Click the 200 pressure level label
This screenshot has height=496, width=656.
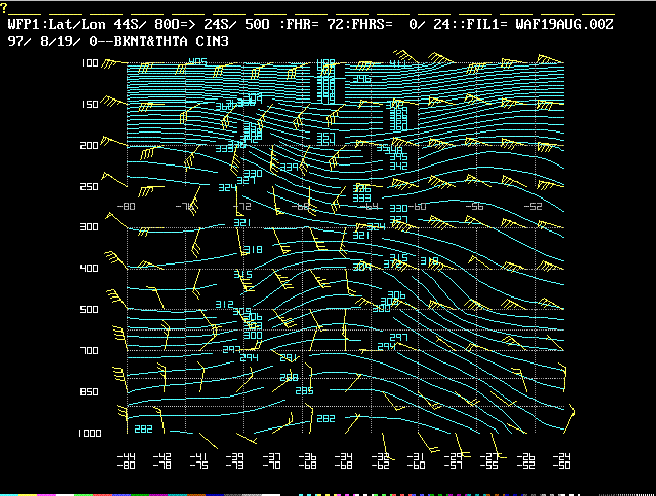[x=89, y=146]
